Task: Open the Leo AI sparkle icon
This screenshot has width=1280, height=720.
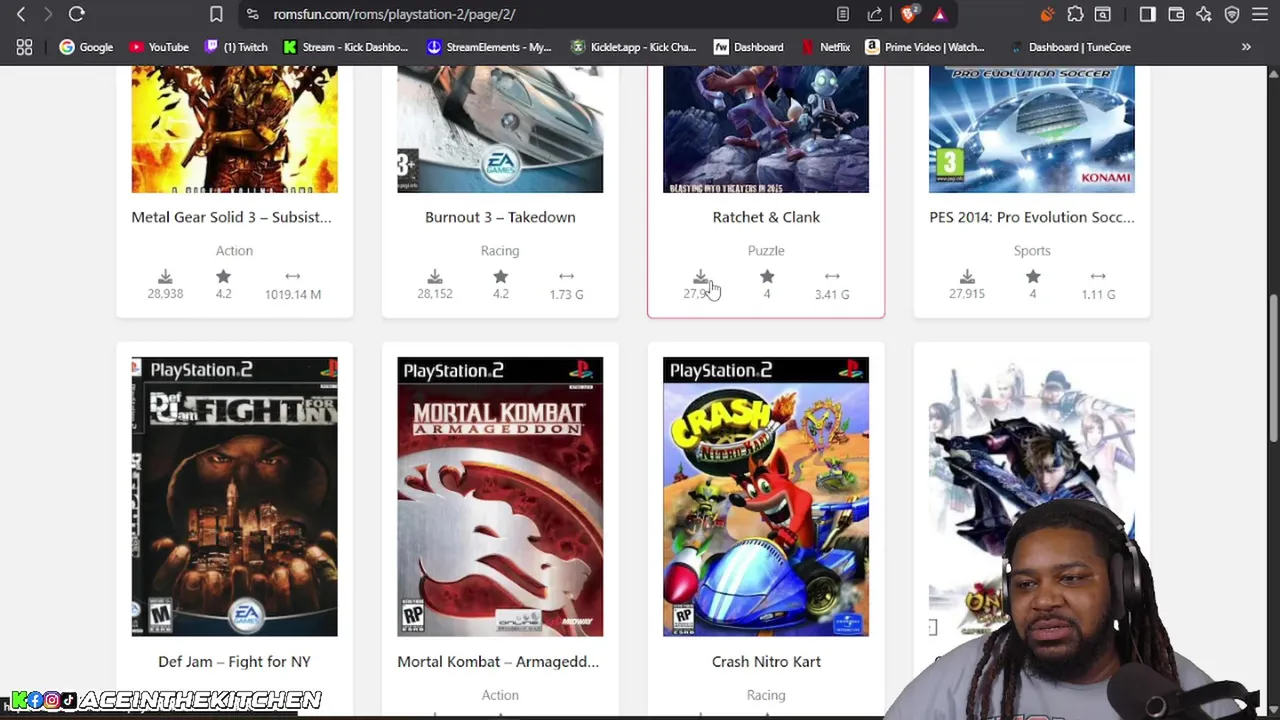Action: coord(1204,14)
